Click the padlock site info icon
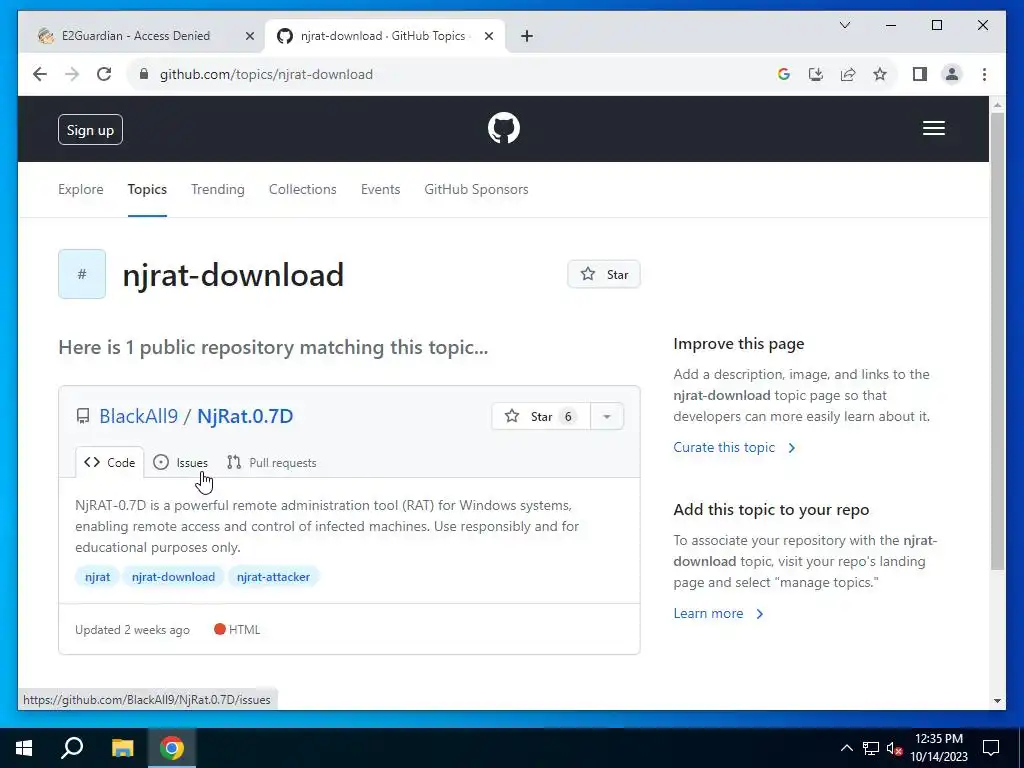The height and width of the screenshot is (768, 1024). [144, 74]
